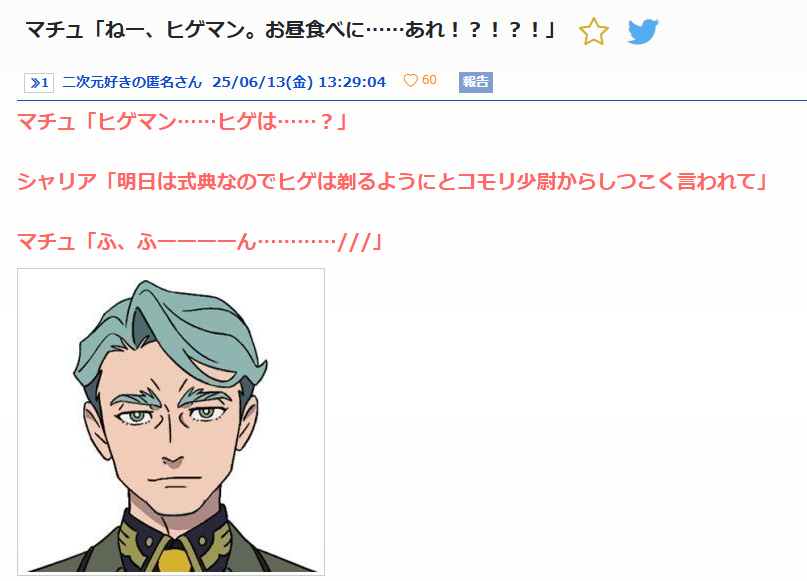
Task: Click the シャリア dialogue line about 式典
Action: (x=393, y=182)
